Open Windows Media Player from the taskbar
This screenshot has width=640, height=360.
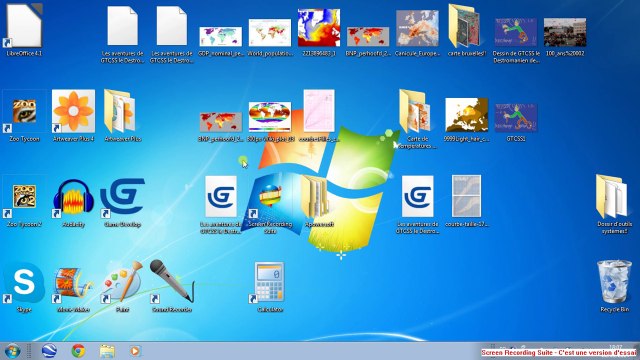pos(135,351)
